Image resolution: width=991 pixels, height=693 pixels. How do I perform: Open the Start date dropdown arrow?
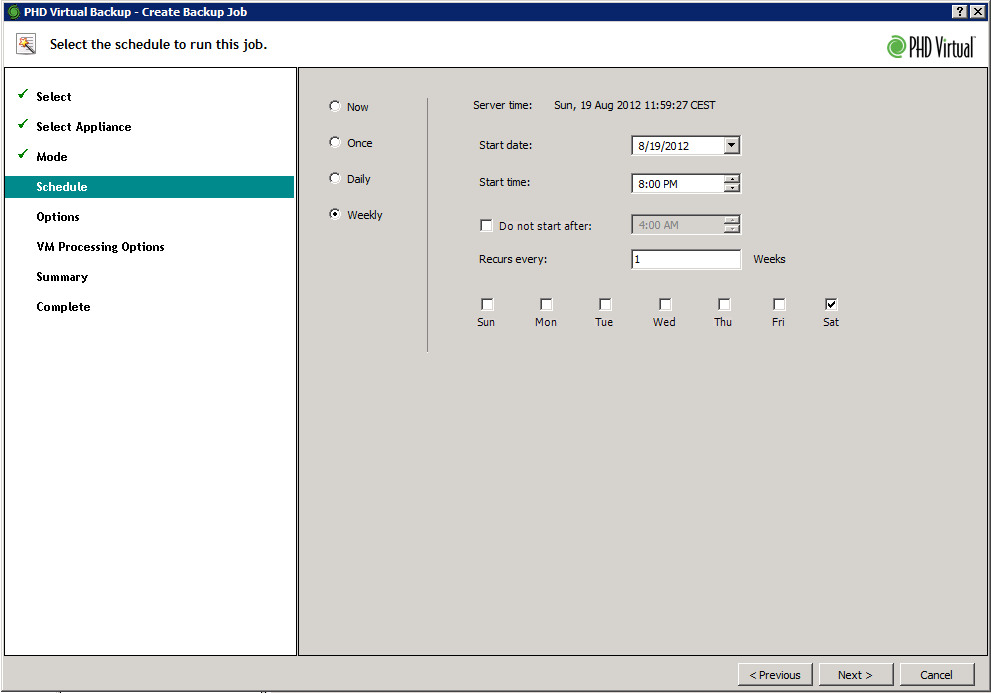[731, 145]
